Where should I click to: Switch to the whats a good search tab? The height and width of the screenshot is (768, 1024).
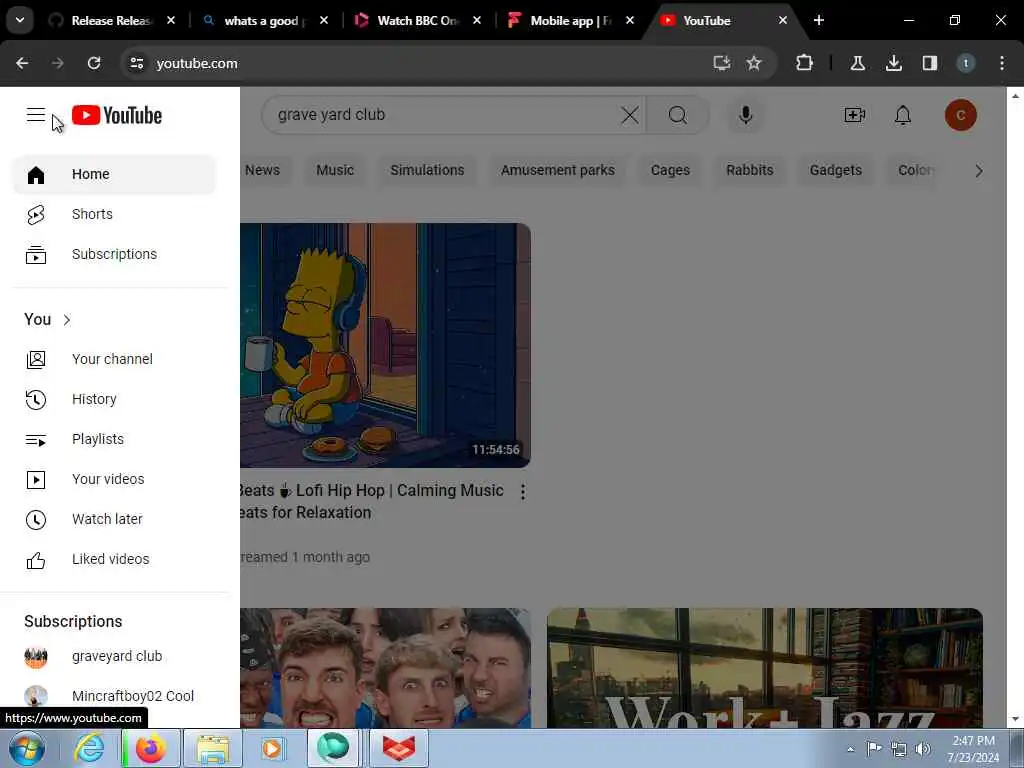261,21
